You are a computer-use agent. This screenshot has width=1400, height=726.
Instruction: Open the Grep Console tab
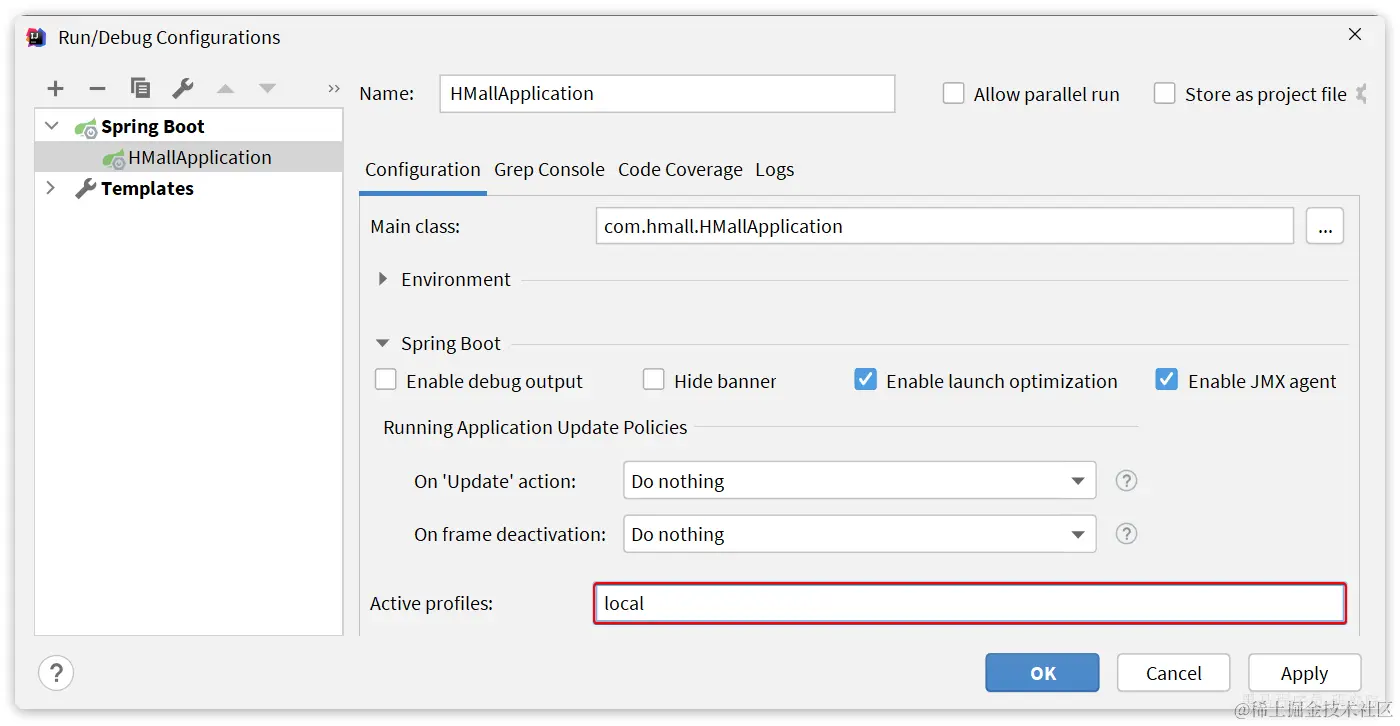pyautogui.click(x=549, y=170)
